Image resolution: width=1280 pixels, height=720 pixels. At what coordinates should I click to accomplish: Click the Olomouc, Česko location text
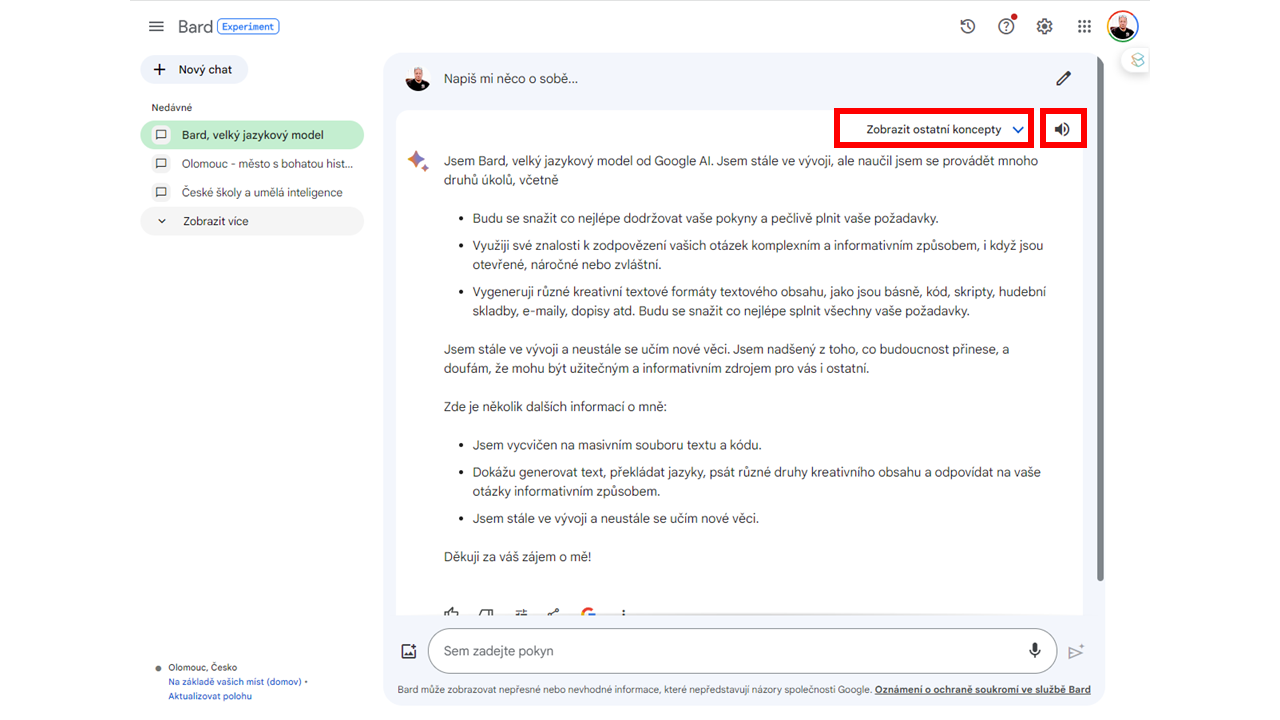(203, 668)
